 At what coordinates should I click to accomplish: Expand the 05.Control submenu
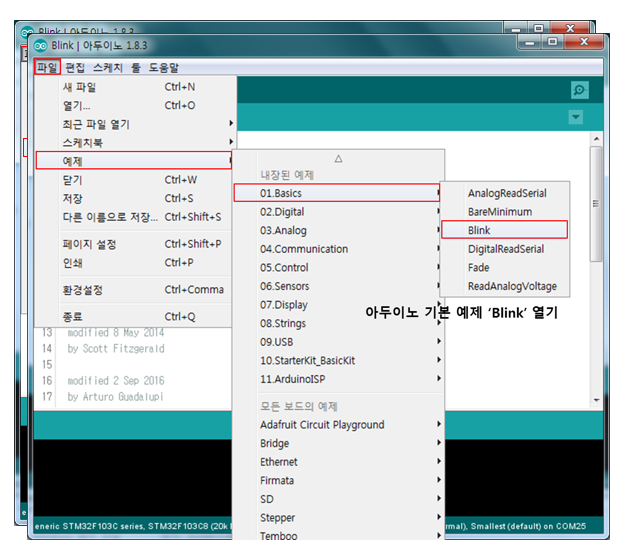point(338,267)
